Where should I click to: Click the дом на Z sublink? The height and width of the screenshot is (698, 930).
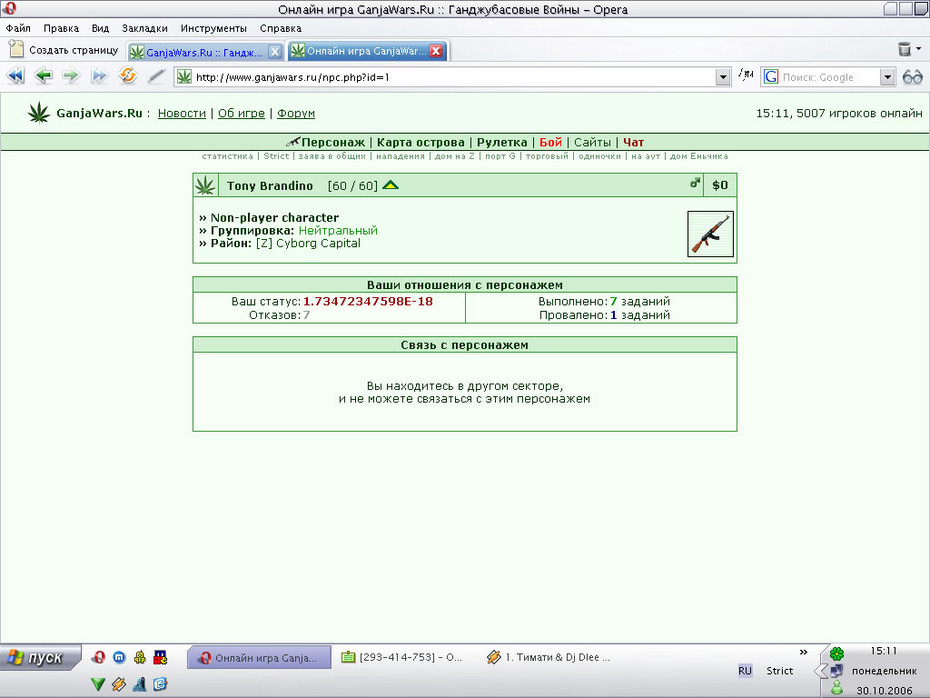click(455, 156)
